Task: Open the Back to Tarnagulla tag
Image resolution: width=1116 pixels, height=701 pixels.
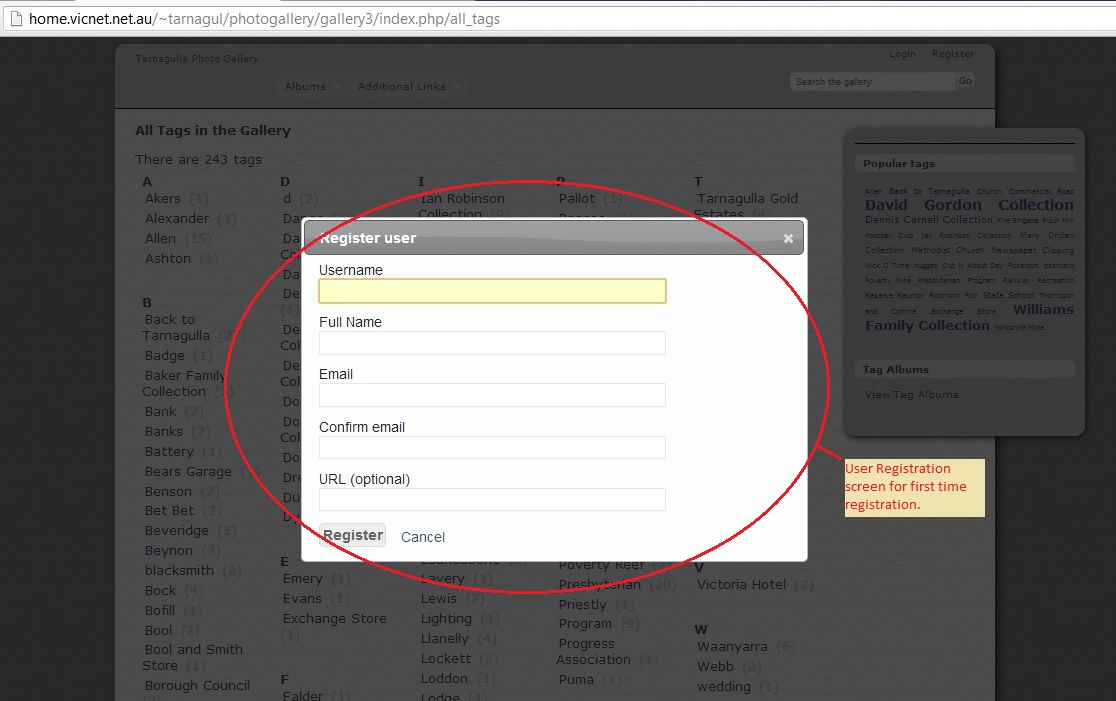Action: 176,327
